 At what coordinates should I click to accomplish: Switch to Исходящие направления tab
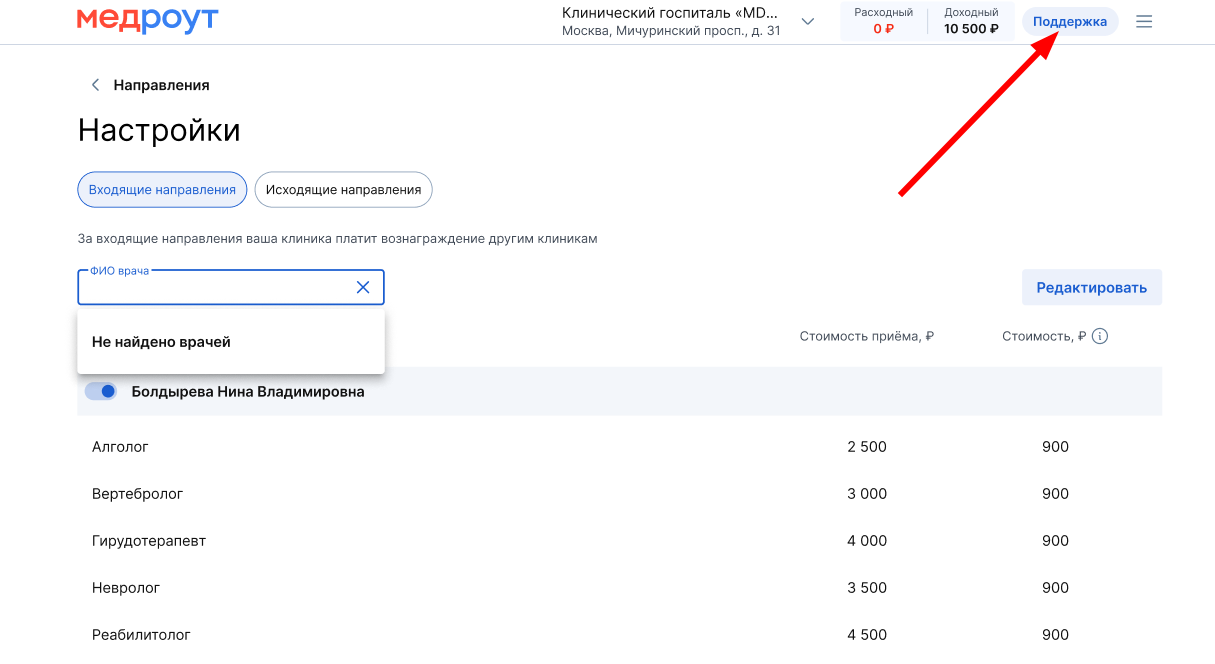click(343, 190)
